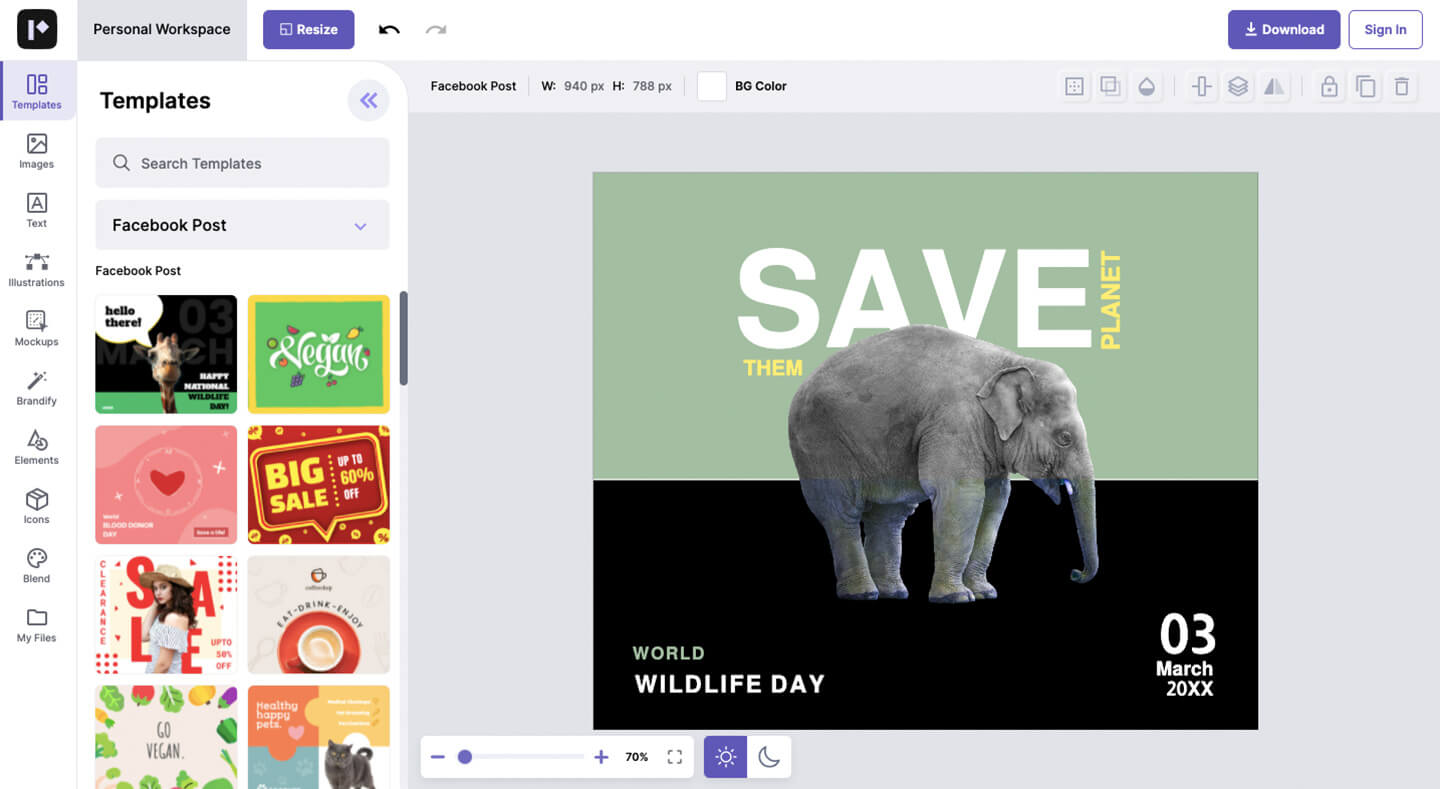Select the 20XX year text
This screenshot has width=1440, height=789.
coord(1189,689)
